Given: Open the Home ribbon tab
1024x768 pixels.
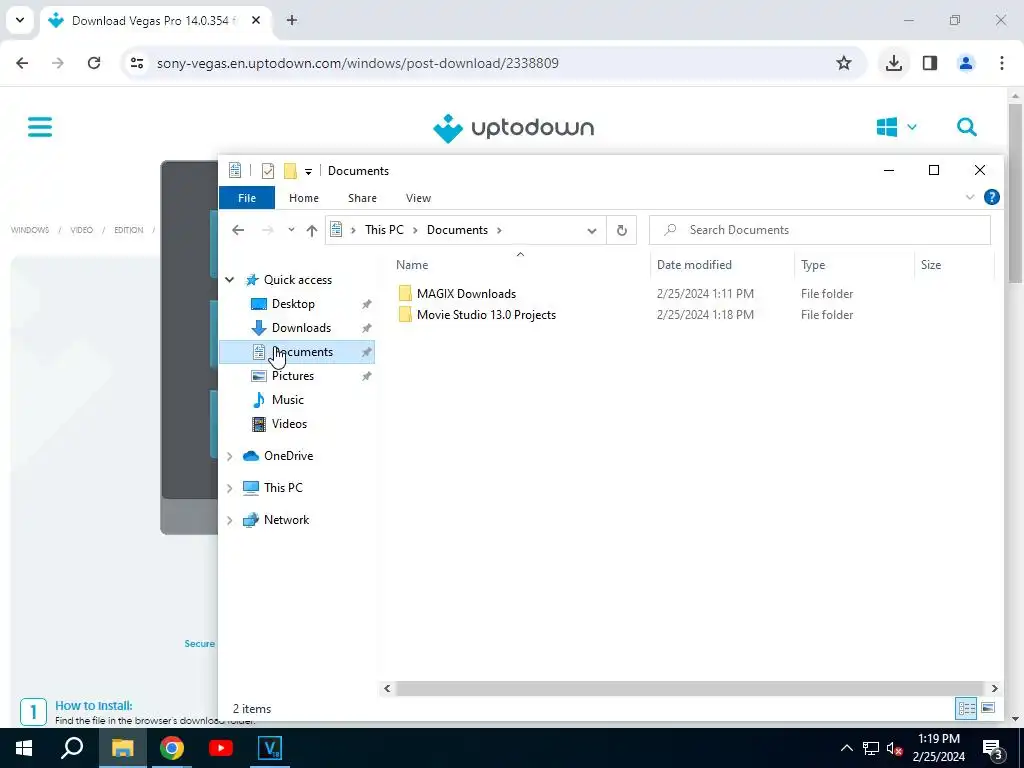Looking at the screenshot, I should [x=304, y=198].
